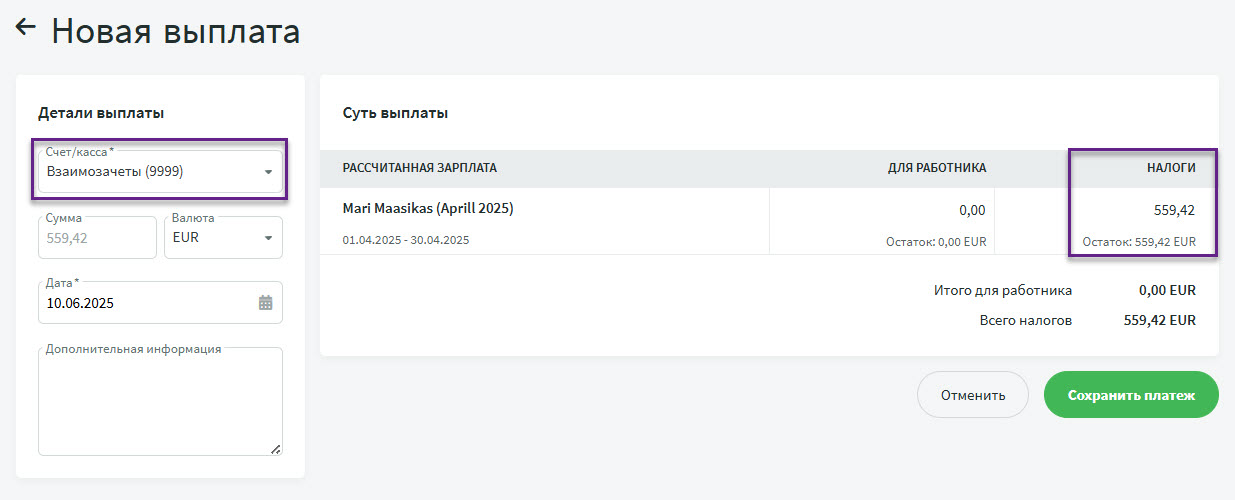Open the Валюта EUR dropdown
Viewport: 1235px width, 500px height.
pos(223,238)
